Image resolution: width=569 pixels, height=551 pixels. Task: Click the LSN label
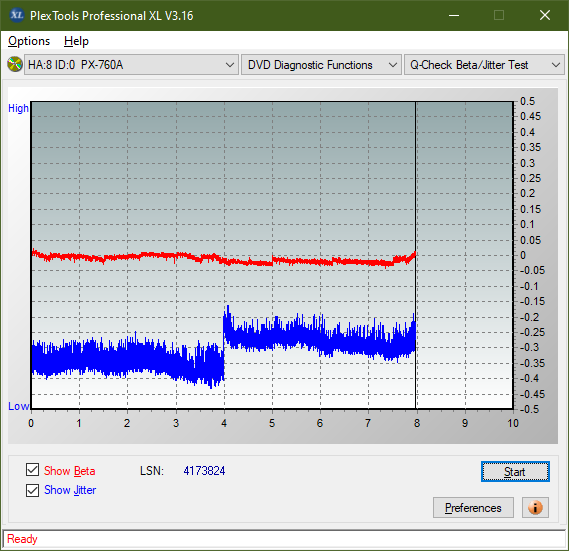pyautogui.click(x=152, y=471)
